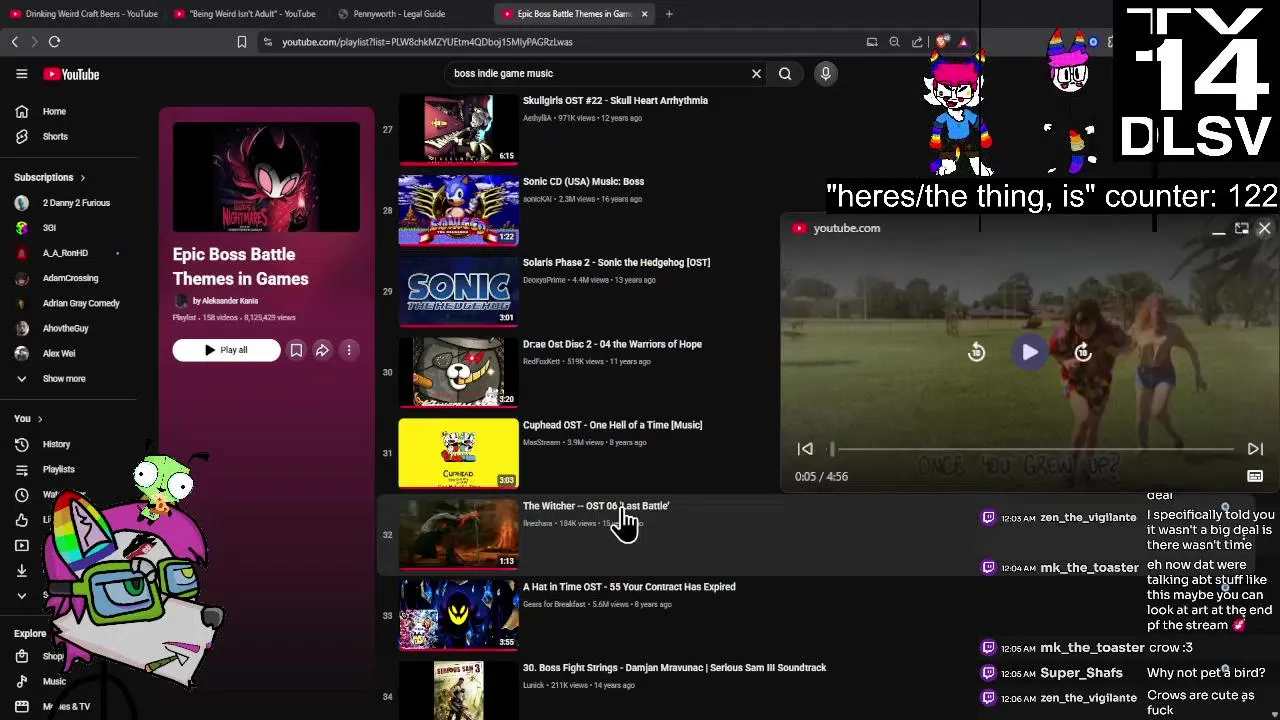Viewport: 1280px width, 720px height.
Task: Open Solaris Phase 2 Sonic thumbnail
Action: coord(458,291)
